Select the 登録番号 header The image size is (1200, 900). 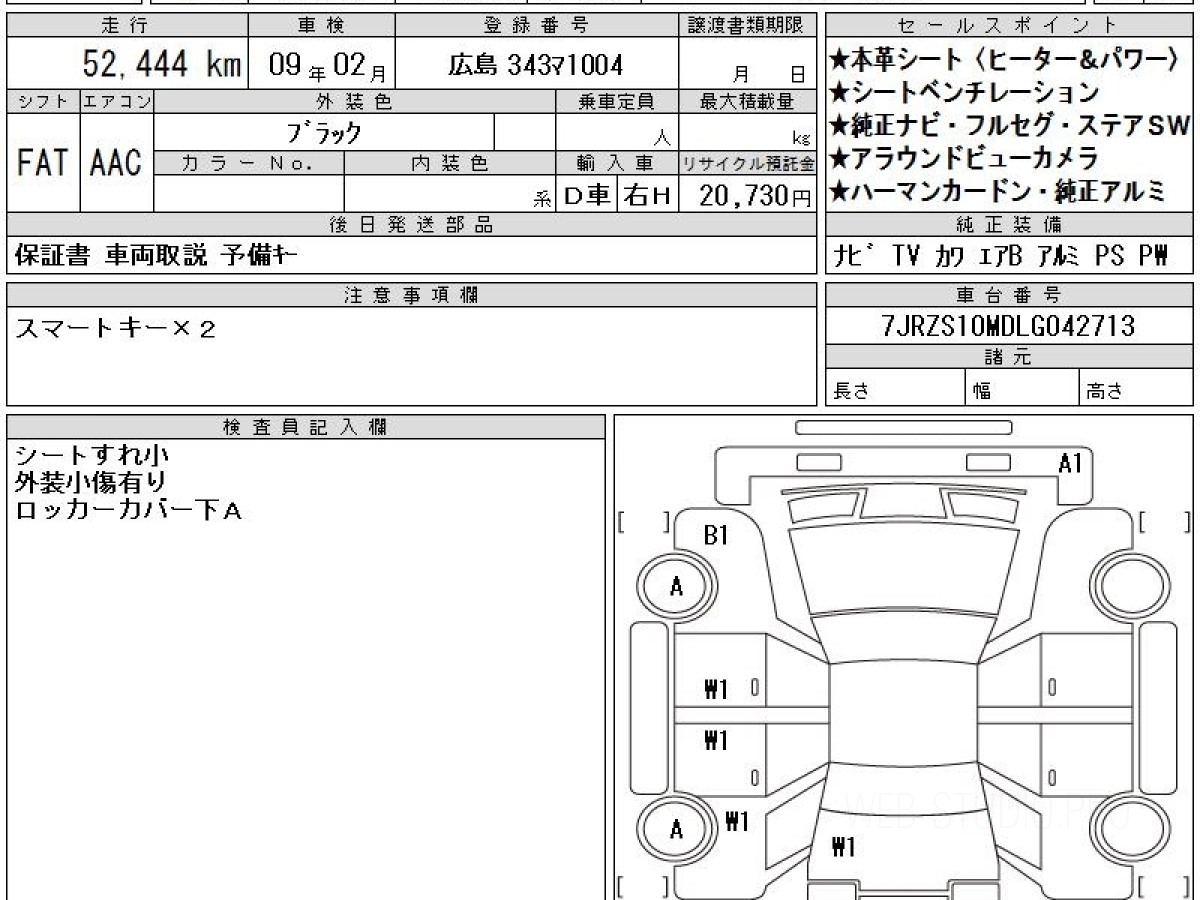pos(537,25)
